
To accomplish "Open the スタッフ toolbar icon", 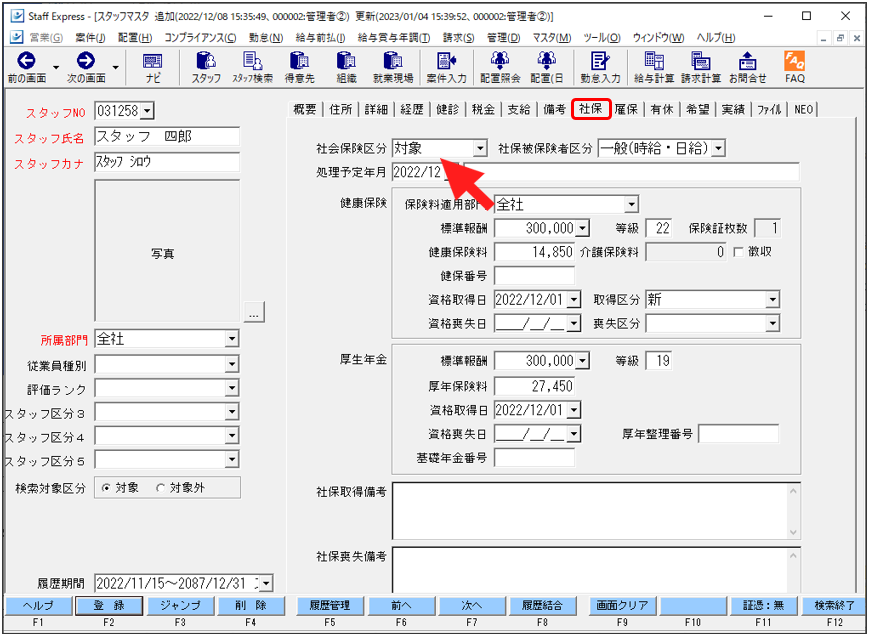I will [206, 67].
